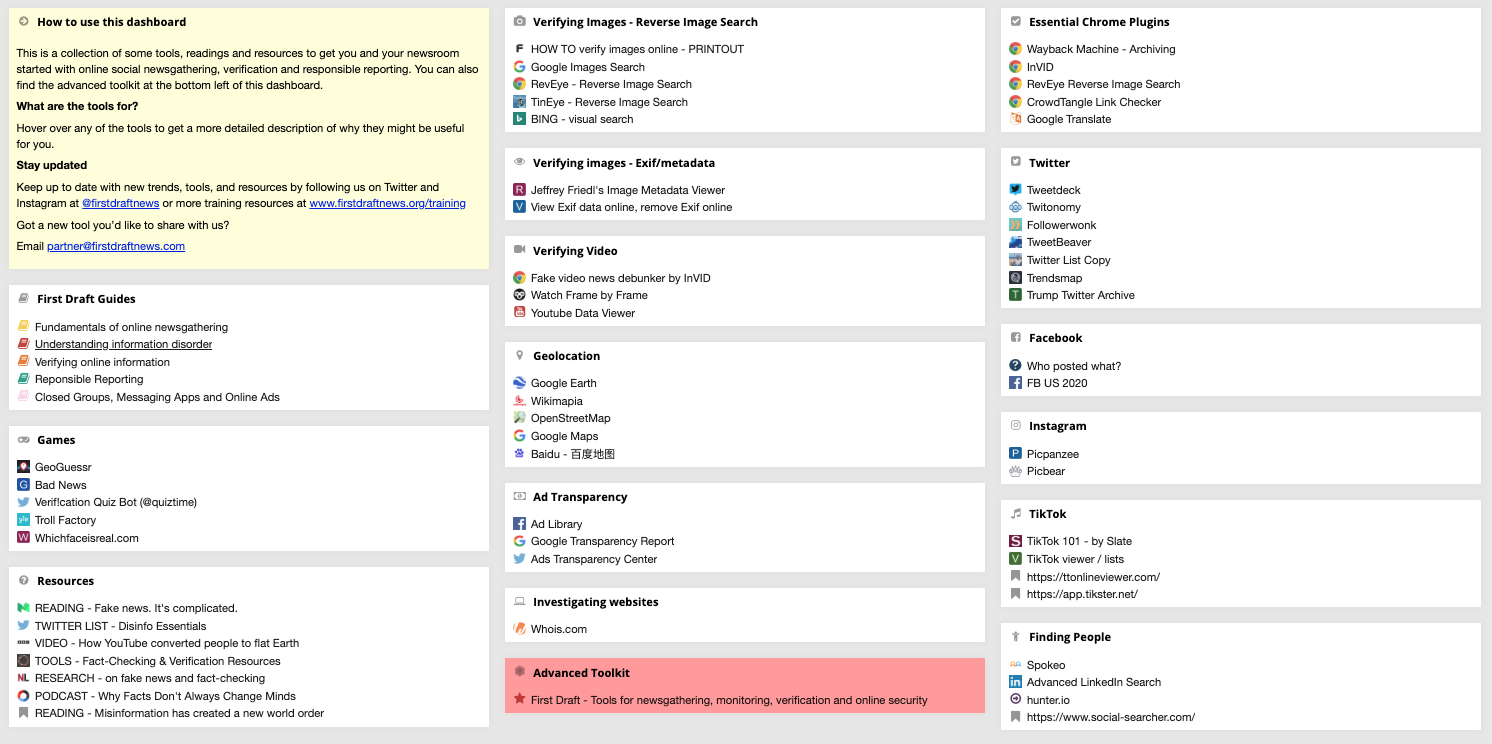This screenshot has width=1492, height=744.
Task: Open Understanding information disorder guide
Action: 123,344
